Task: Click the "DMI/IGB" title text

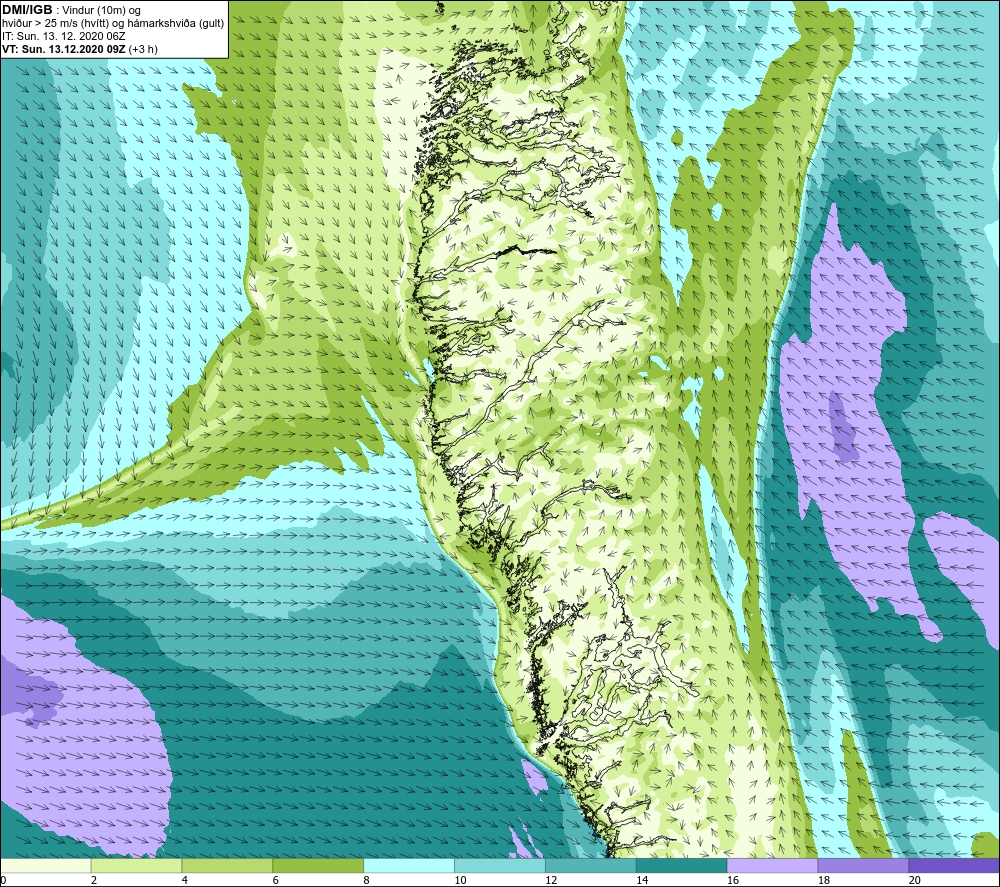Action: (x=27, y=10)
